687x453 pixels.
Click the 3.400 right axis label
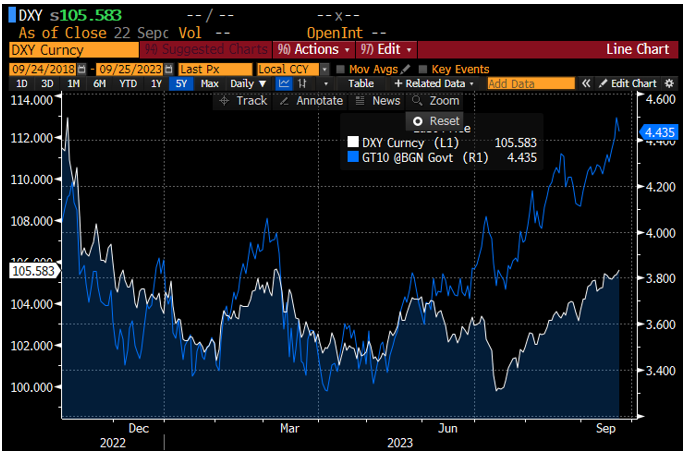[661, 371]
